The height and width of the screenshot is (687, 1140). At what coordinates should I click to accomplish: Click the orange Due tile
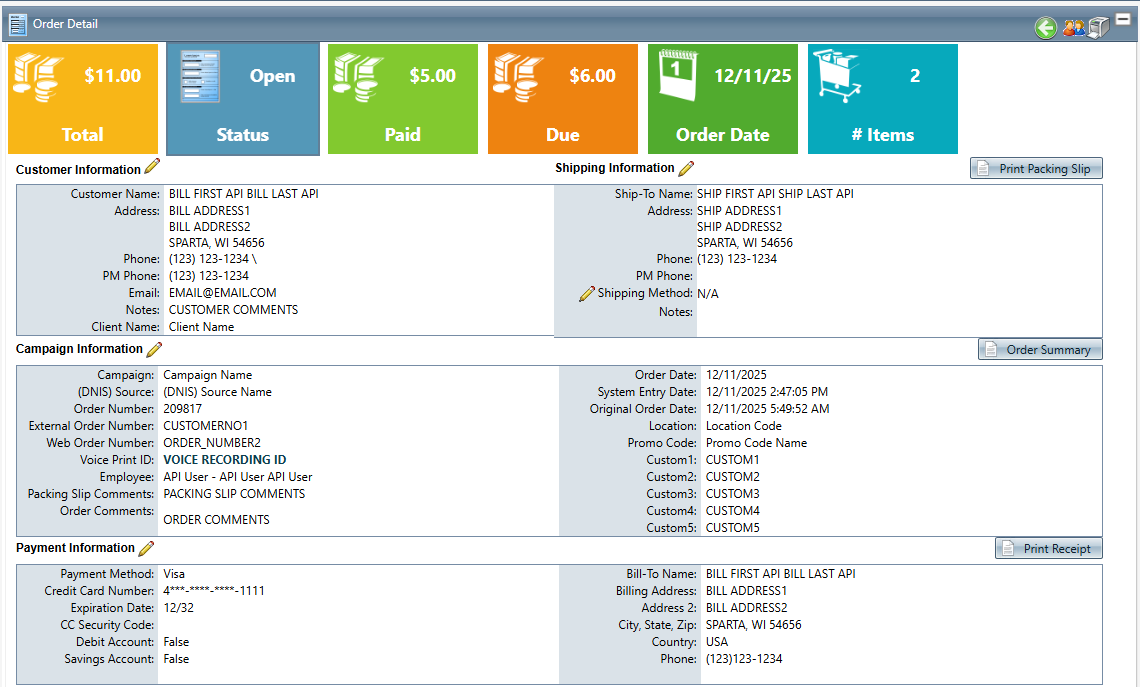click(563, 99)
